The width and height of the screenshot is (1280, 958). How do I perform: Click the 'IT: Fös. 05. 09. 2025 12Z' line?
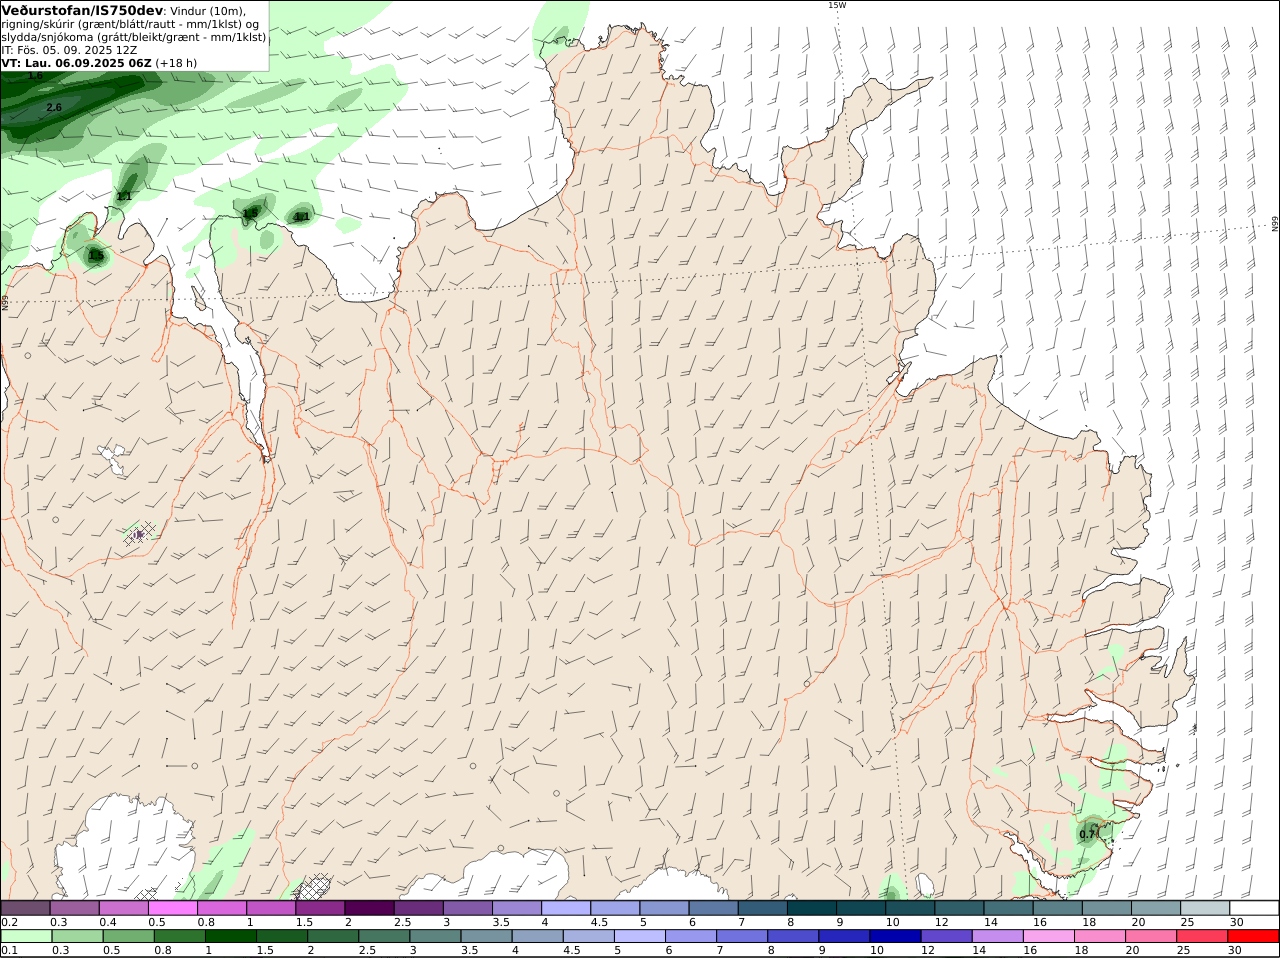tap(69, 50)
